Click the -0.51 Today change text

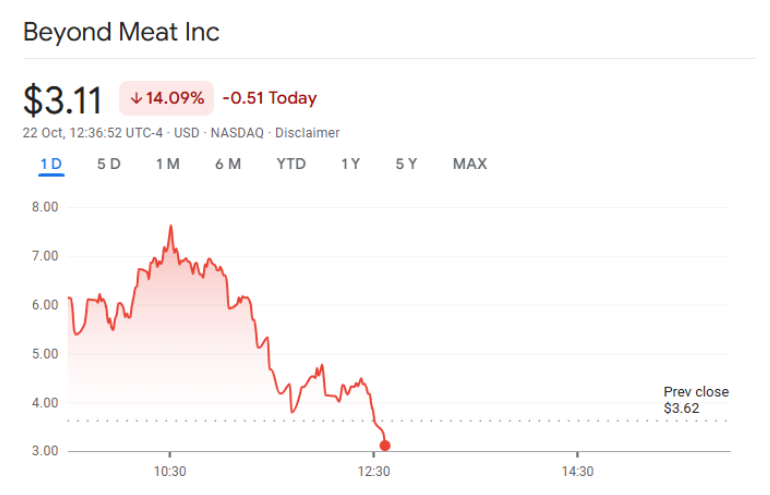269,98
